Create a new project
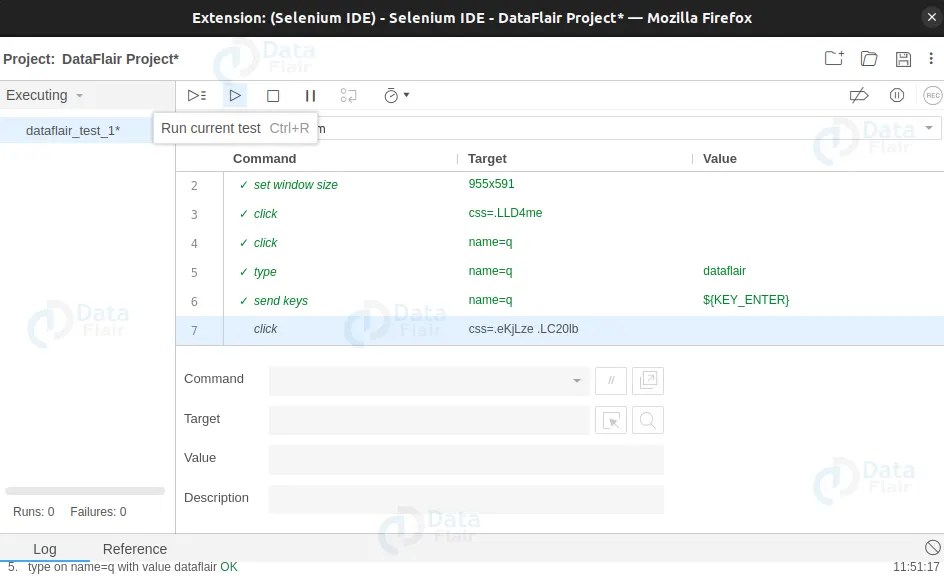 click(x=834, y=58)
